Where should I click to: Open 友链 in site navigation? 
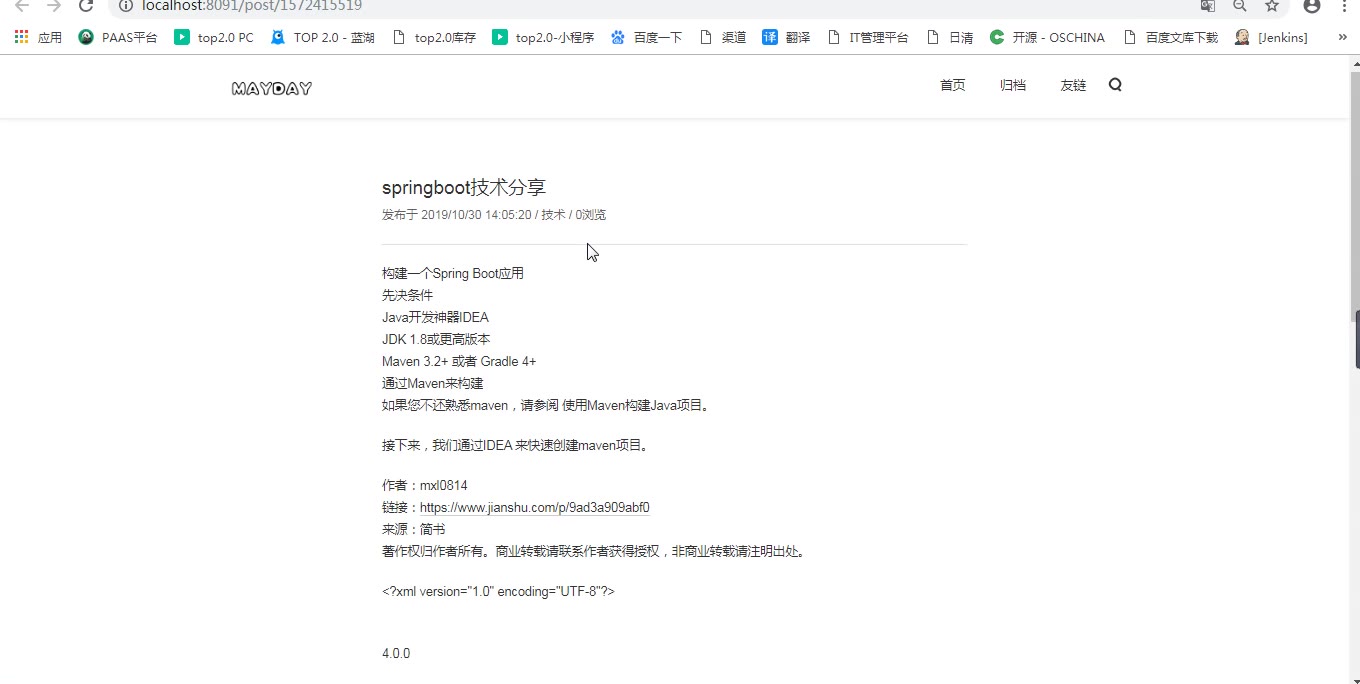click(1073, 85)
